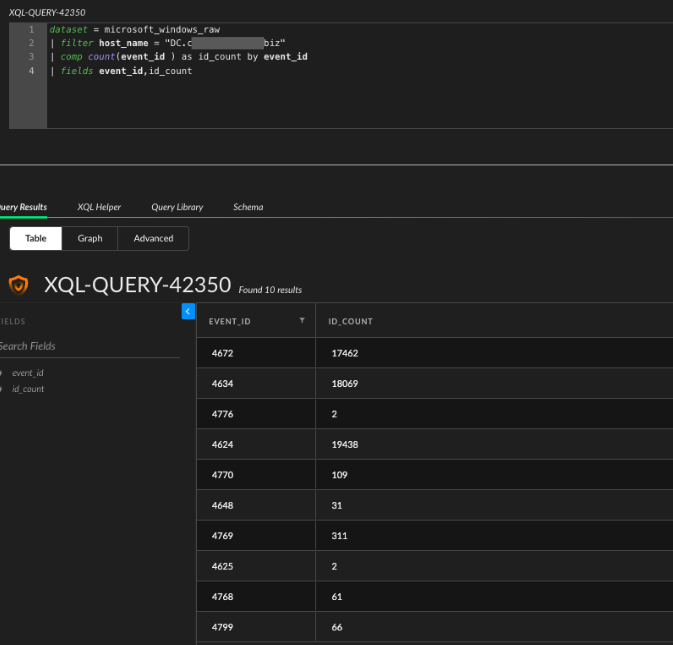
Task: Click the EVENT_ID column header label
Action: click(229, 321)
